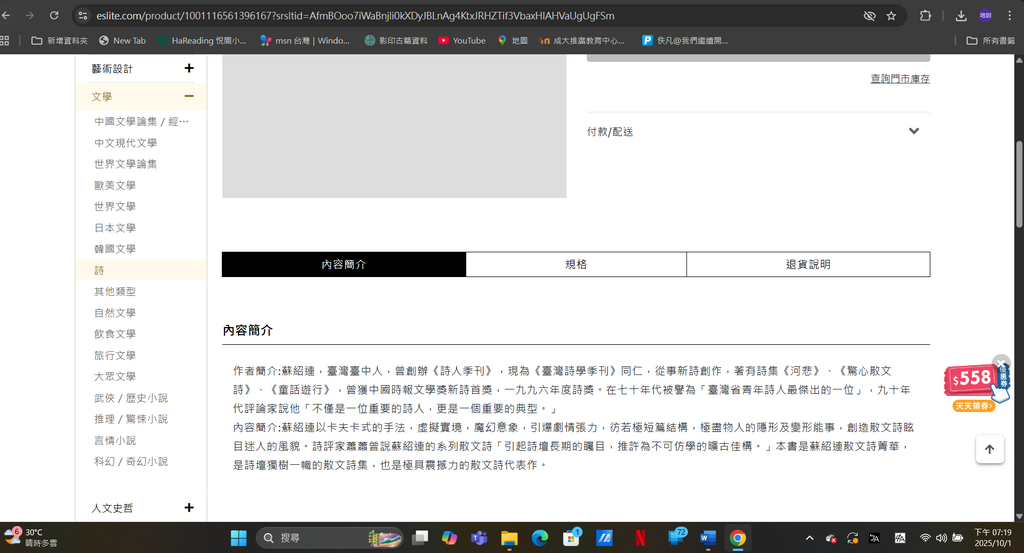Screen dimensions: 1024x553
Task: Expand the 人文史哲 category
Action: (189, 508)
